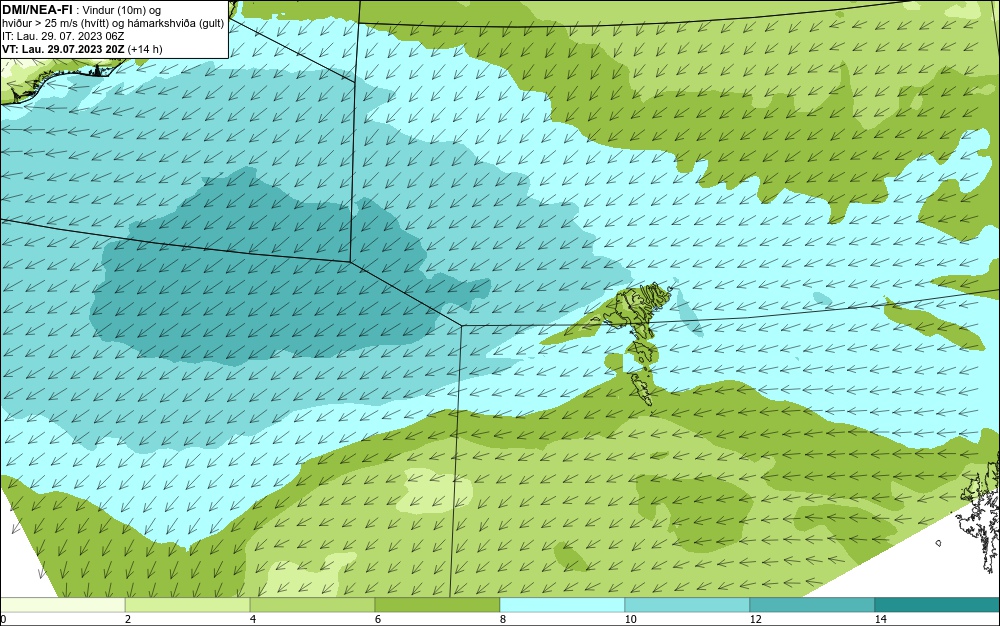Click the legend label "12"
This screenshot has width=1000, height=626.
click(x=756, y=619)
